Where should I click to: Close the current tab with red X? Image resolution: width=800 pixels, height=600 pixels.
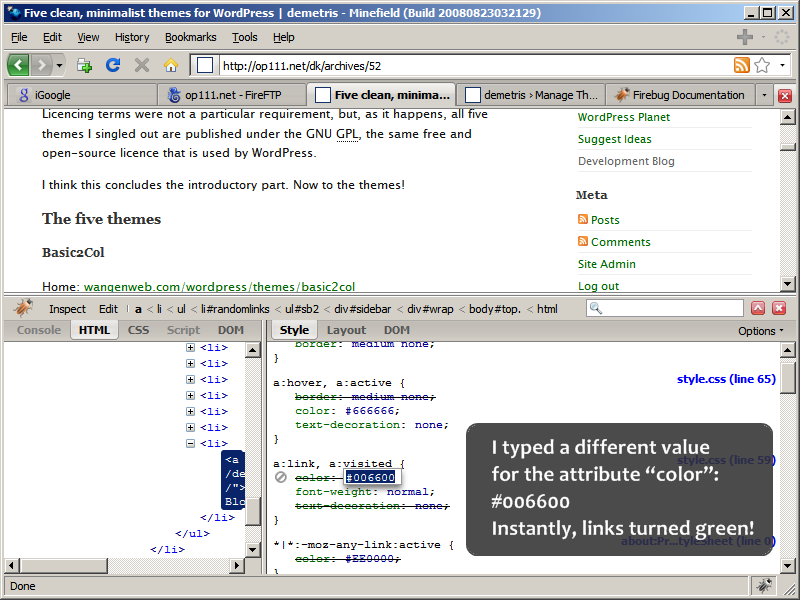coord(785,95)
